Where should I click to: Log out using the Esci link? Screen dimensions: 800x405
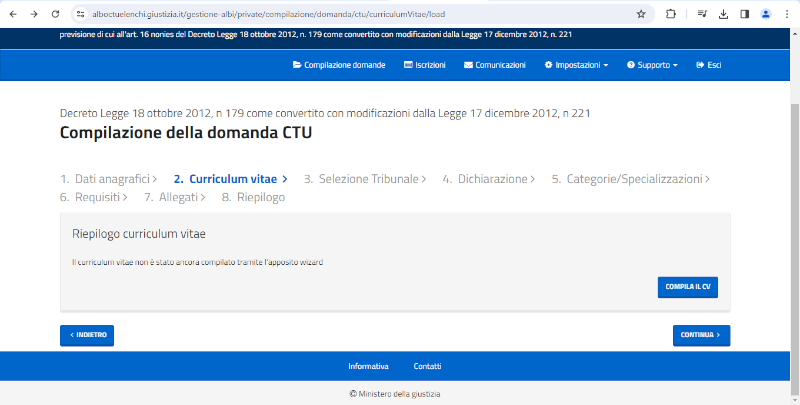point(708,65)
